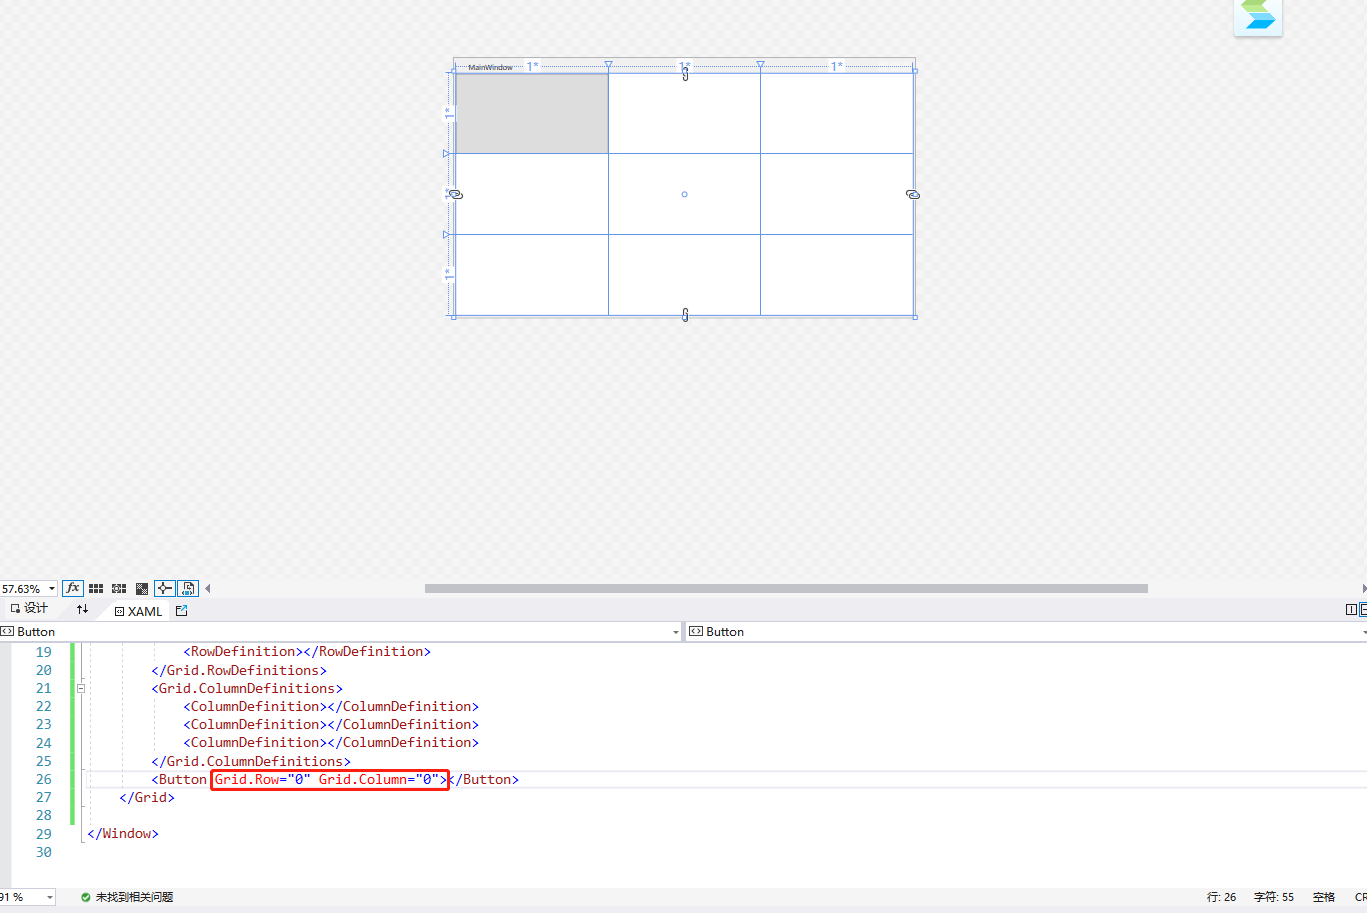Click the </Window> tag on line 29
The width and height of the screenshot is (1367, 913).
[x=123, y=833]
